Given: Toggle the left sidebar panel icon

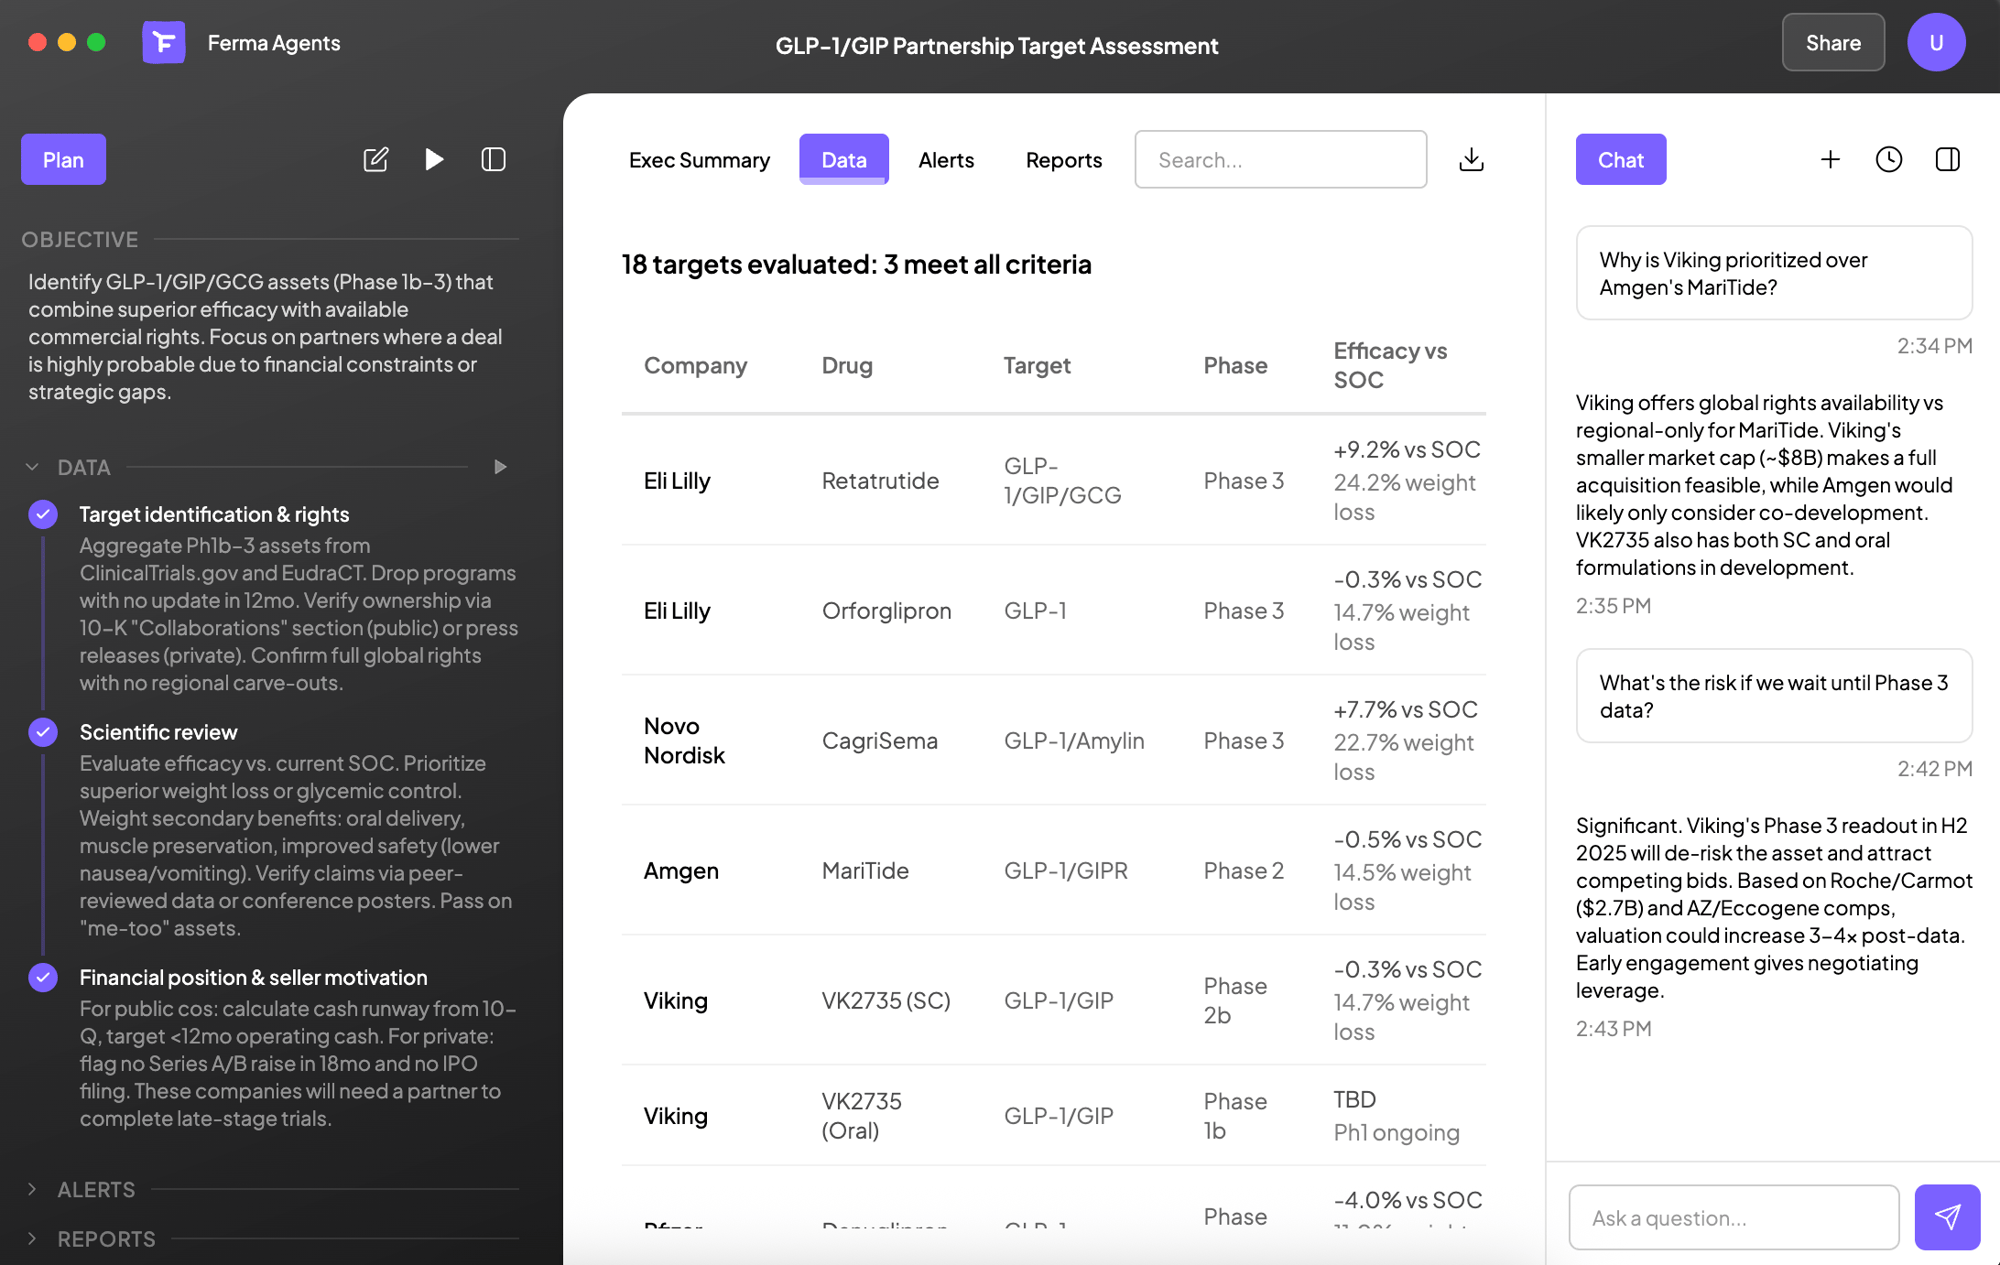Looking at the screenshot, I should click(494, 160).
